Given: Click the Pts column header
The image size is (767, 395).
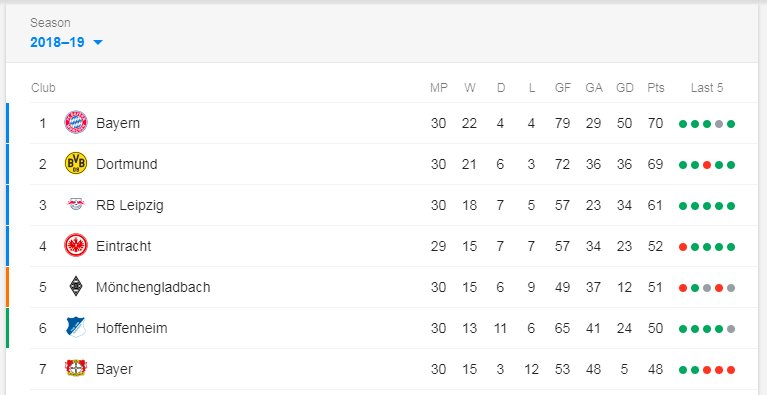Looking at the screenshot, I should (x=656, y=88).
